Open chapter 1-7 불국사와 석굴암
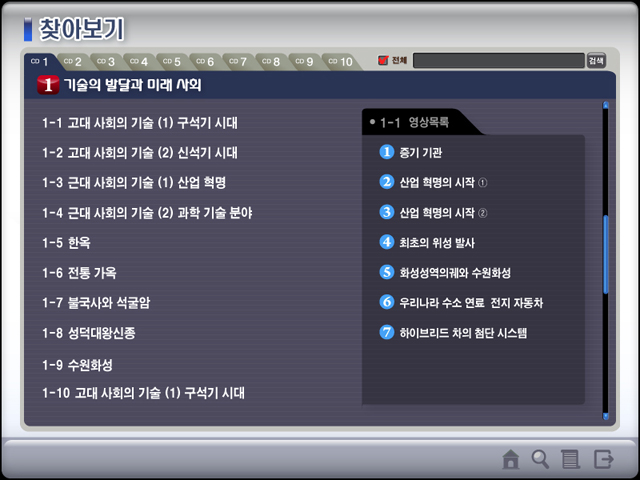640x480 pixels. click(x=96, y=303)
